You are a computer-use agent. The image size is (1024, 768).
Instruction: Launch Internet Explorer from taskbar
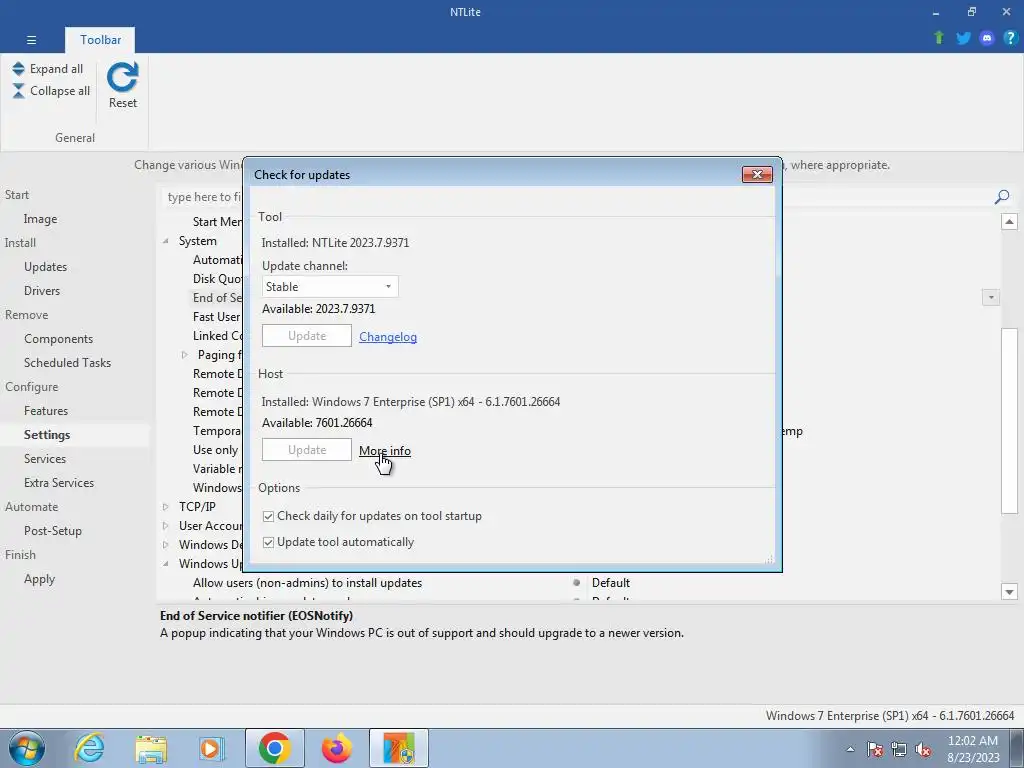[89, 748]
